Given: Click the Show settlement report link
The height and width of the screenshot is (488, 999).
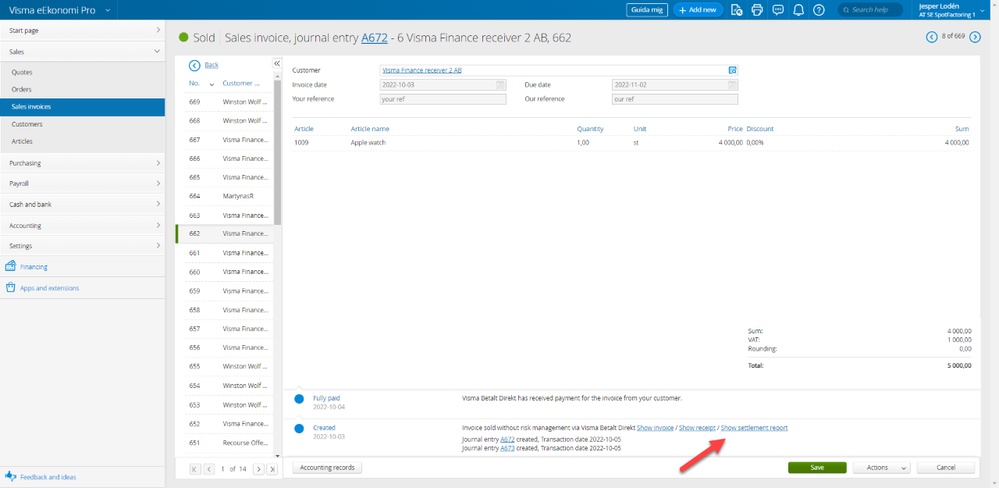Looking at the screenshot, I should tap(754, 428).
